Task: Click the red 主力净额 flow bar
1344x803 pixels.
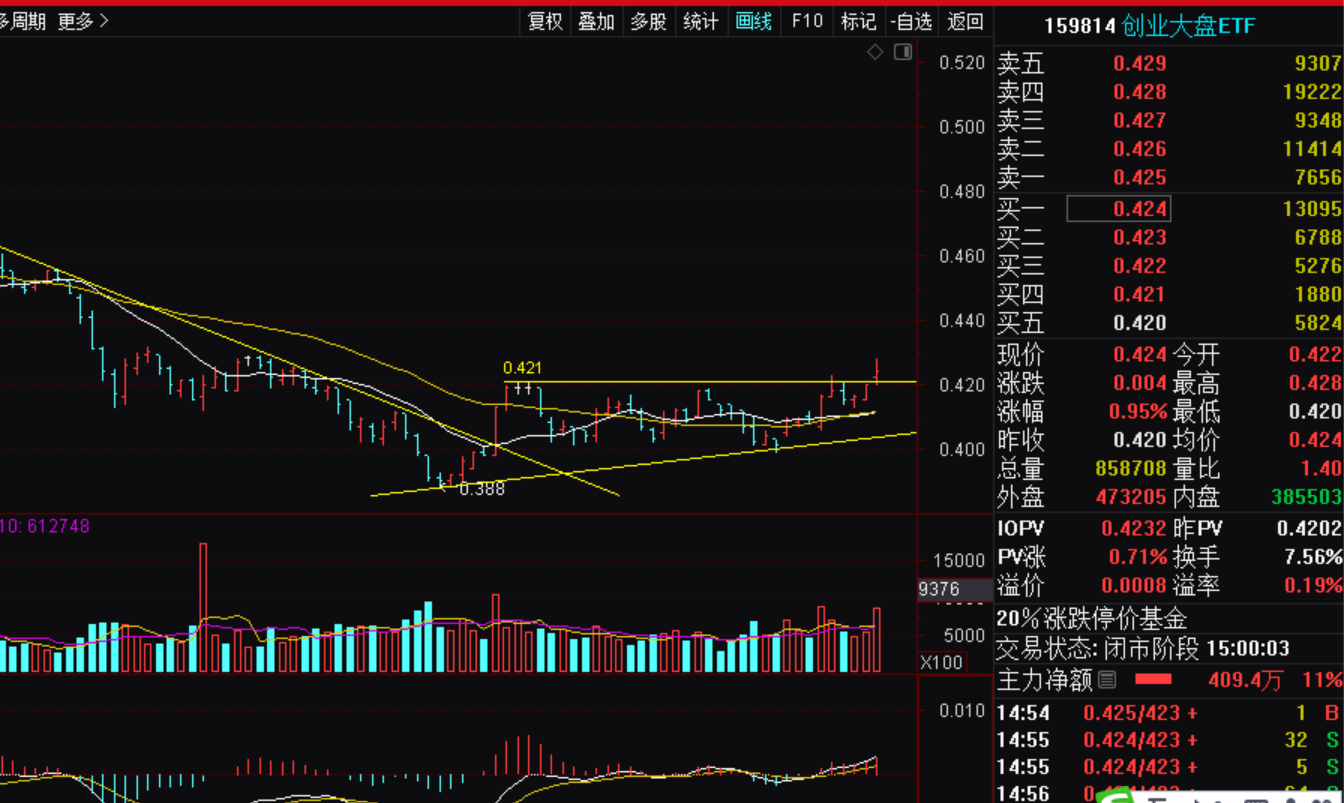Action: (x=1153, y=680)
